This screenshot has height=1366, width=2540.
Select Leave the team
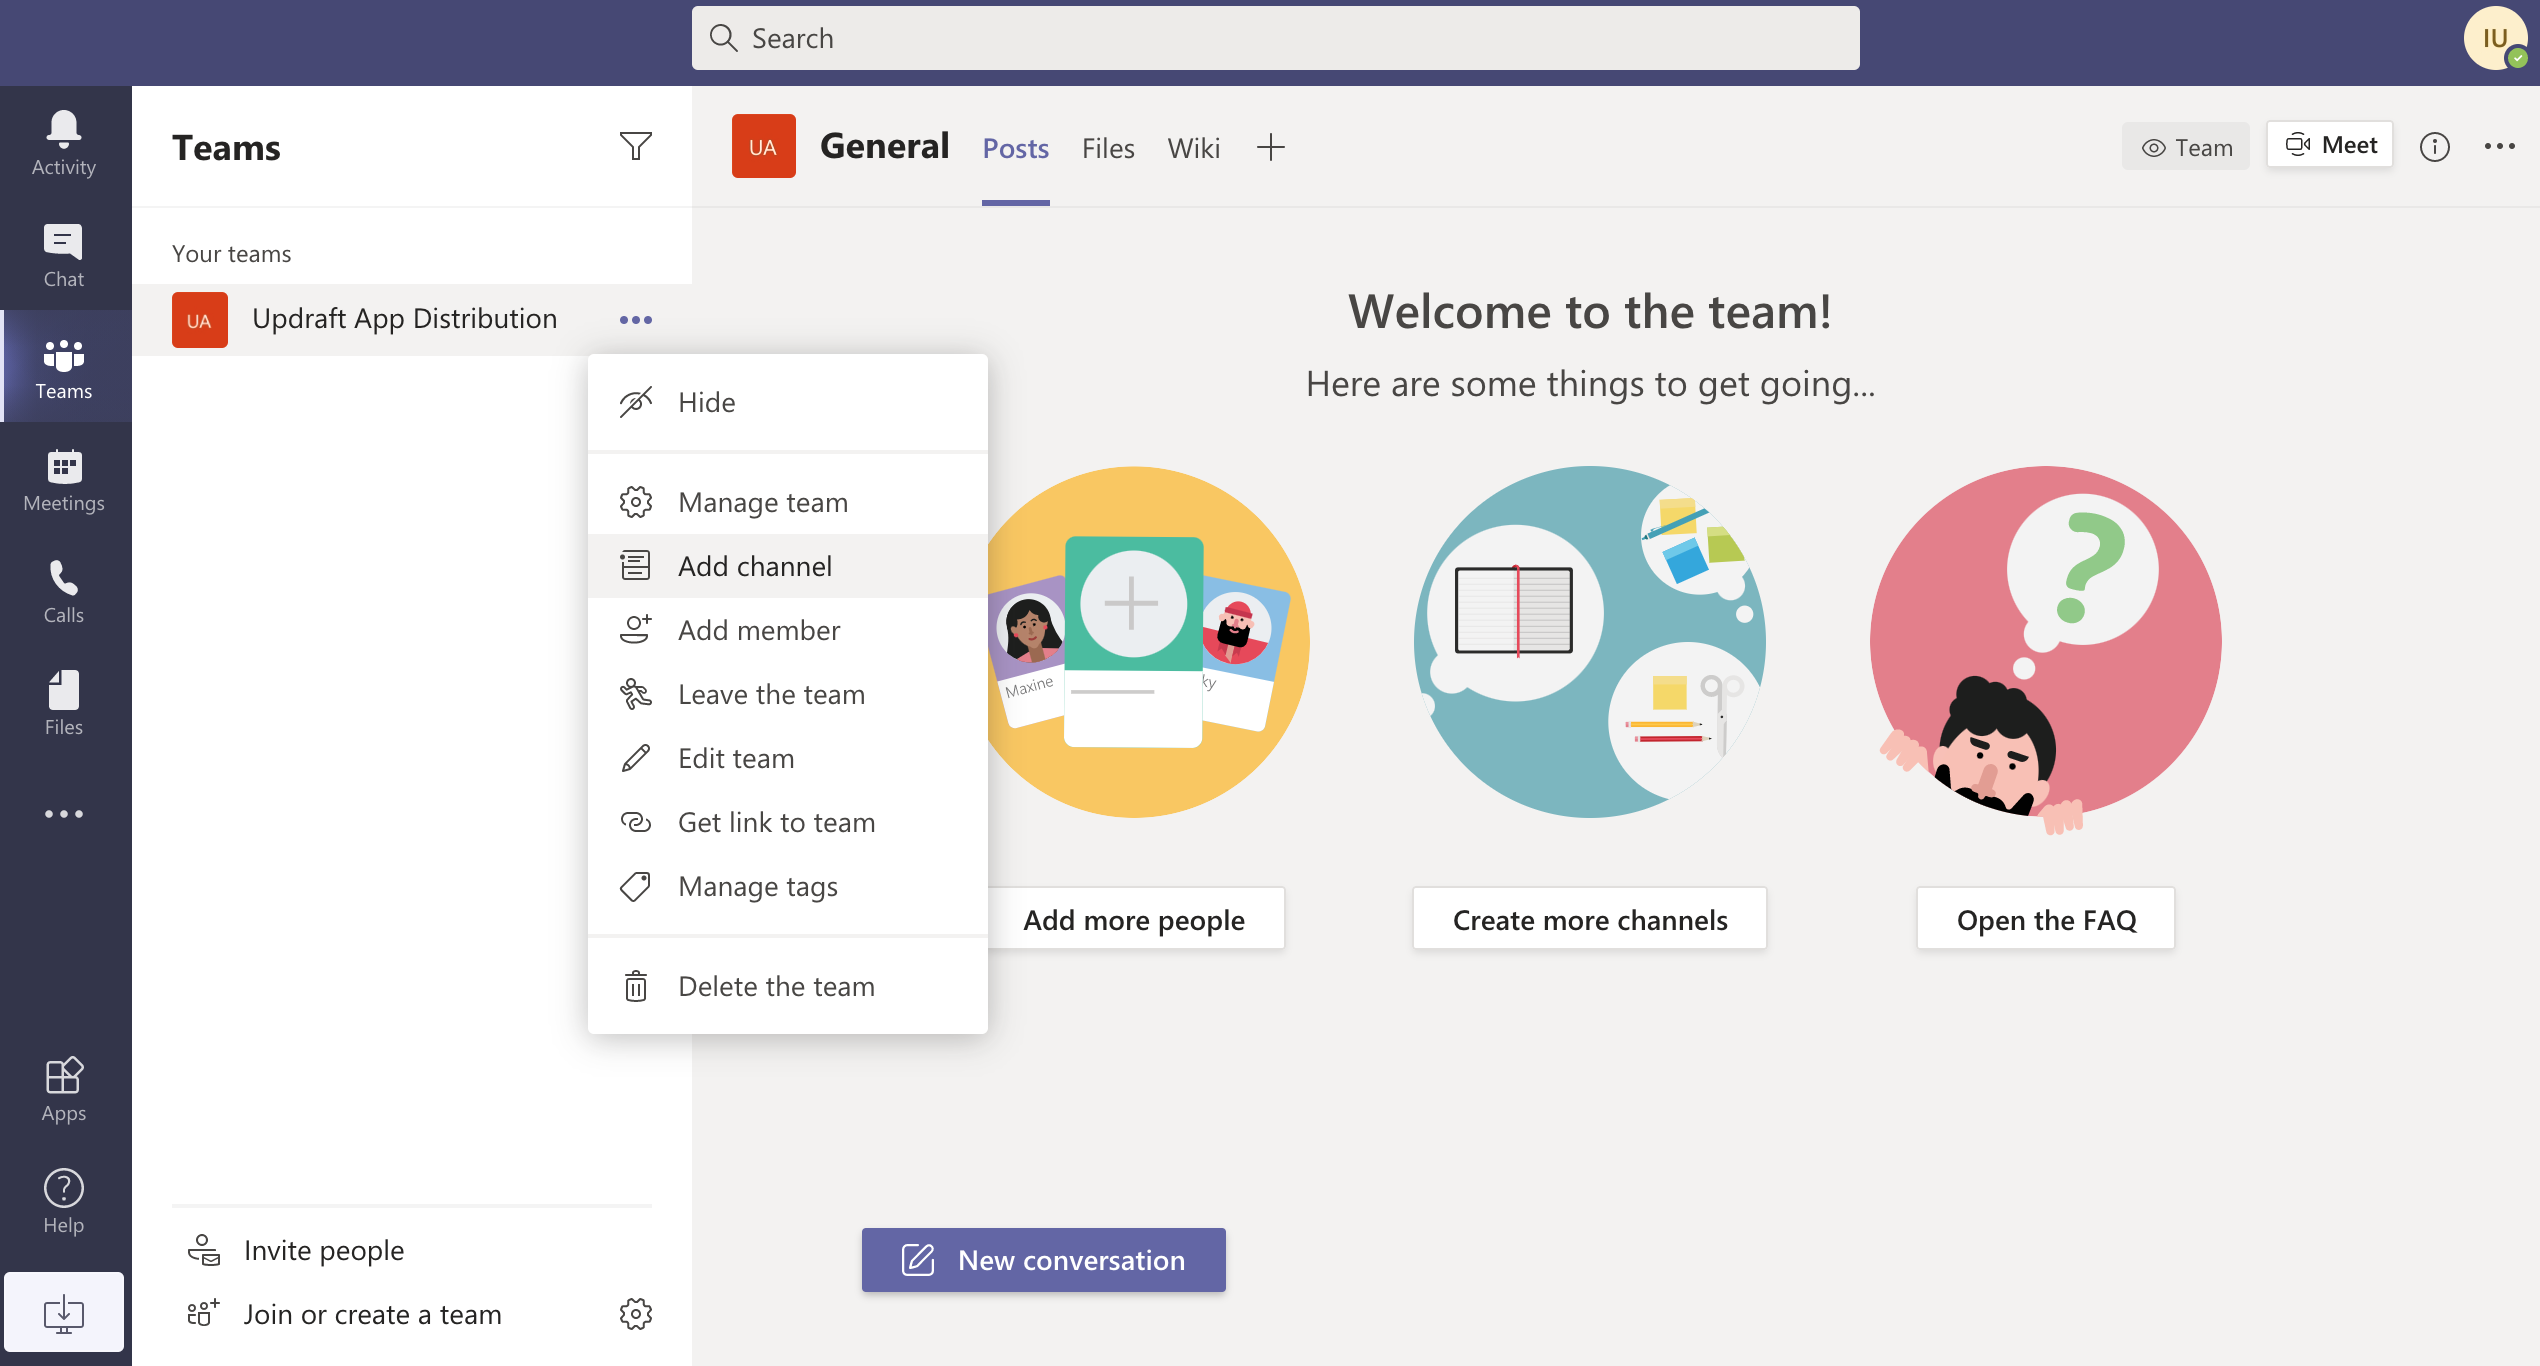[788, 694]
